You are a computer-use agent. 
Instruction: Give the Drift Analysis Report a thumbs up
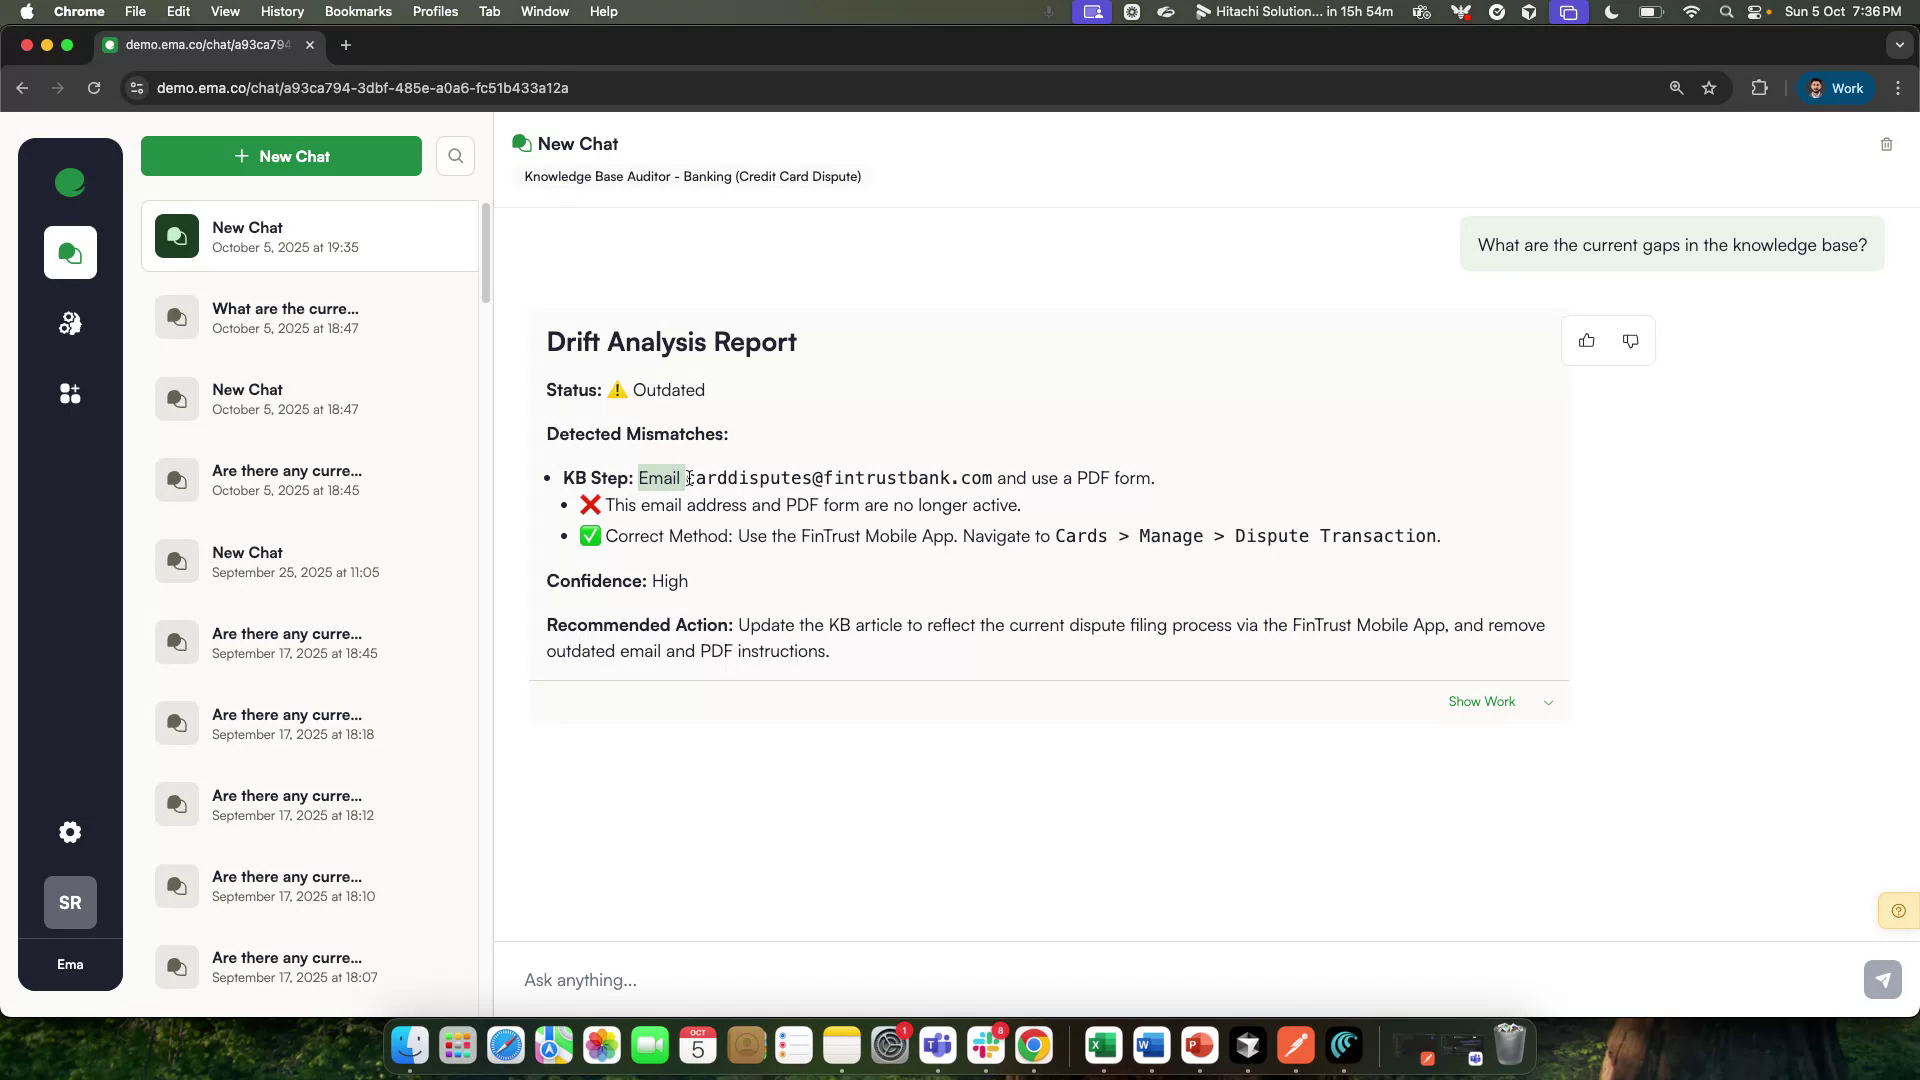(x=1587, y=340)
